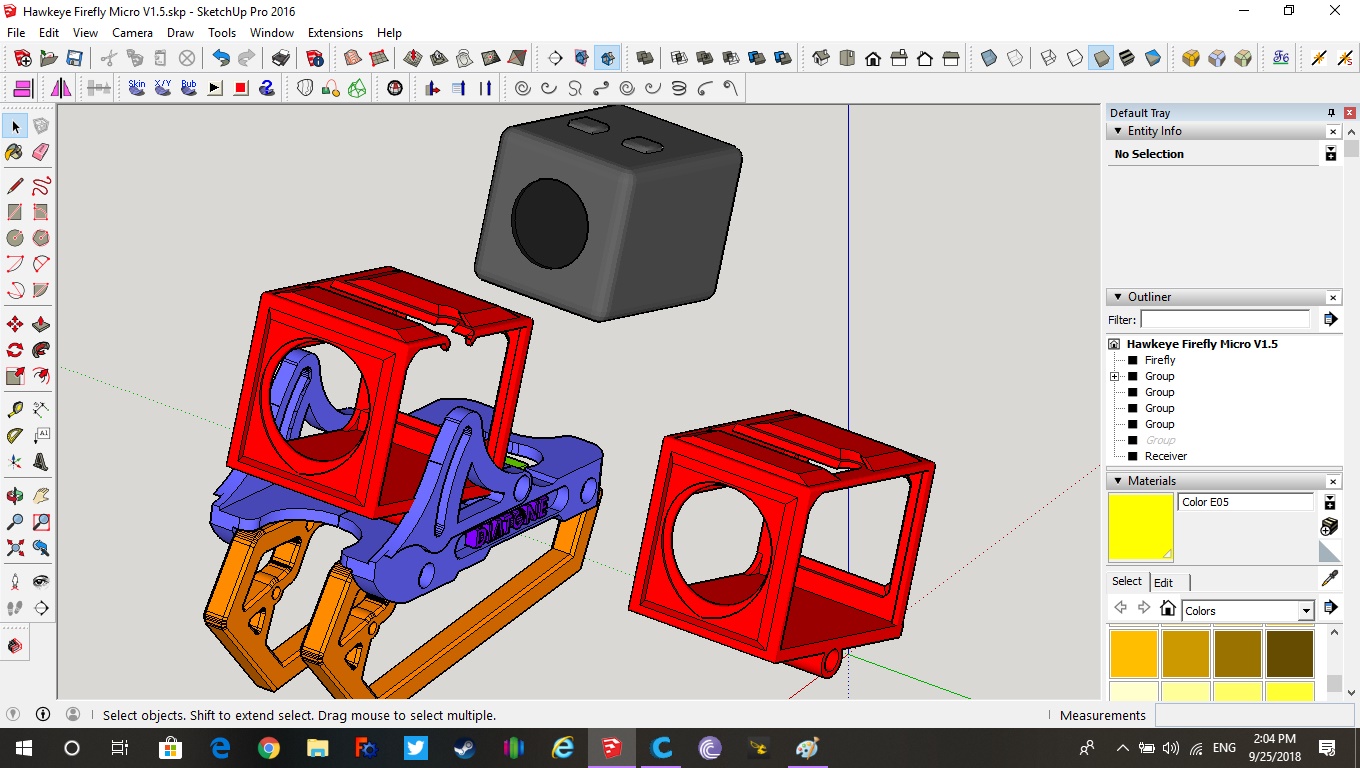
Task: Enable Wireframe face style
Action: (1049, 58)
